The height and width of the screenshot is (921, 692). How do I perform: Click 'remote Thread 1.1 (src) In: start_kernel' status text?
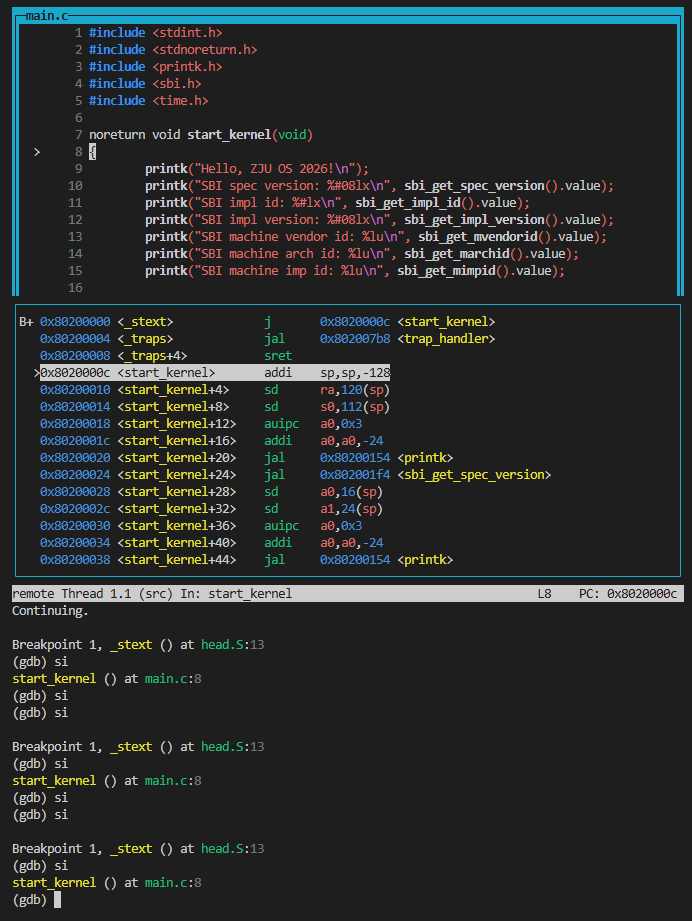pyautogui.click(x=152, y=594)
